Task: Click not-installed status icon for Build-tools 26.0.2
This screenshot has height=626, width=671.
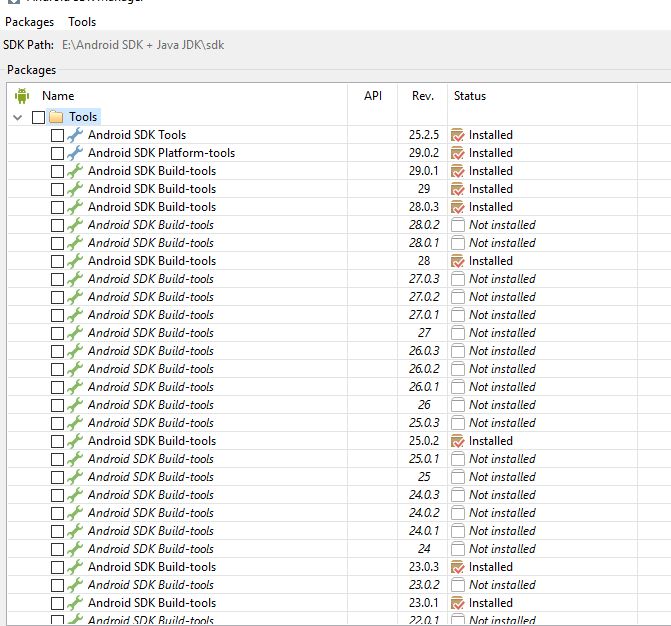Action: (458, 369)
